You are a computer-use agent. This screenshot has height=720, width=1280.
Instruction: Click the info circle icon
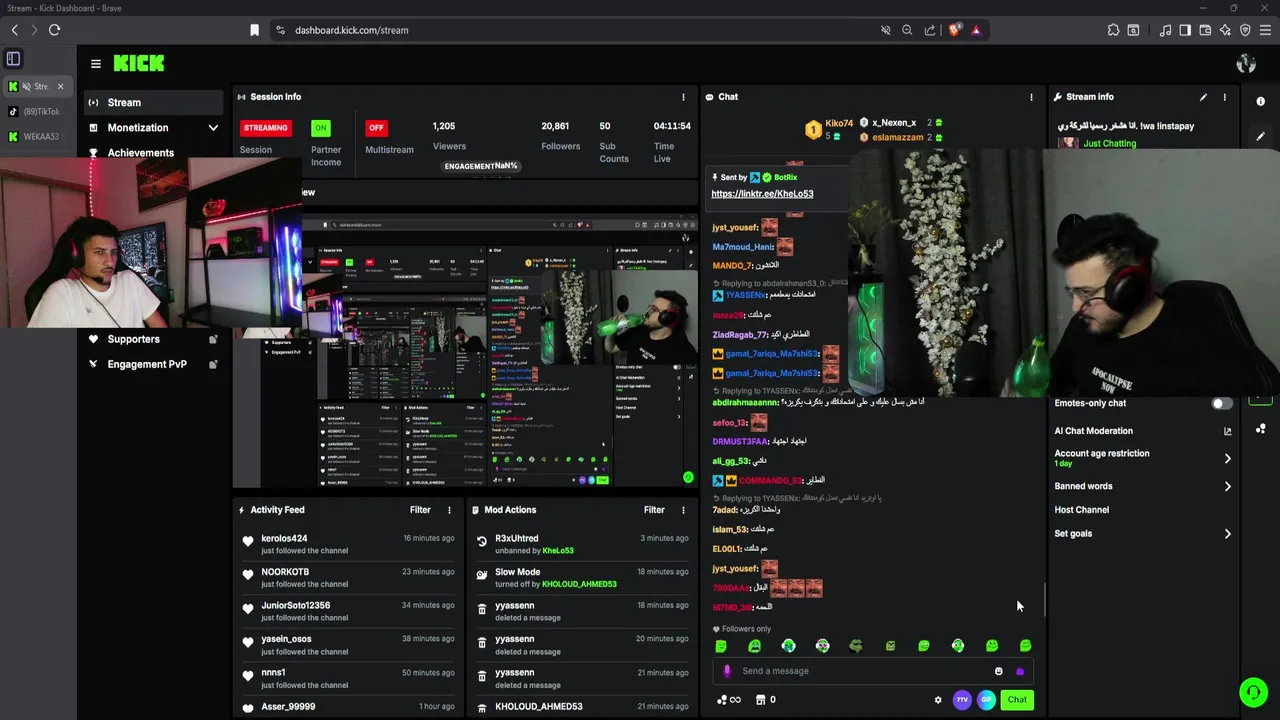(x=1260, y=101)
